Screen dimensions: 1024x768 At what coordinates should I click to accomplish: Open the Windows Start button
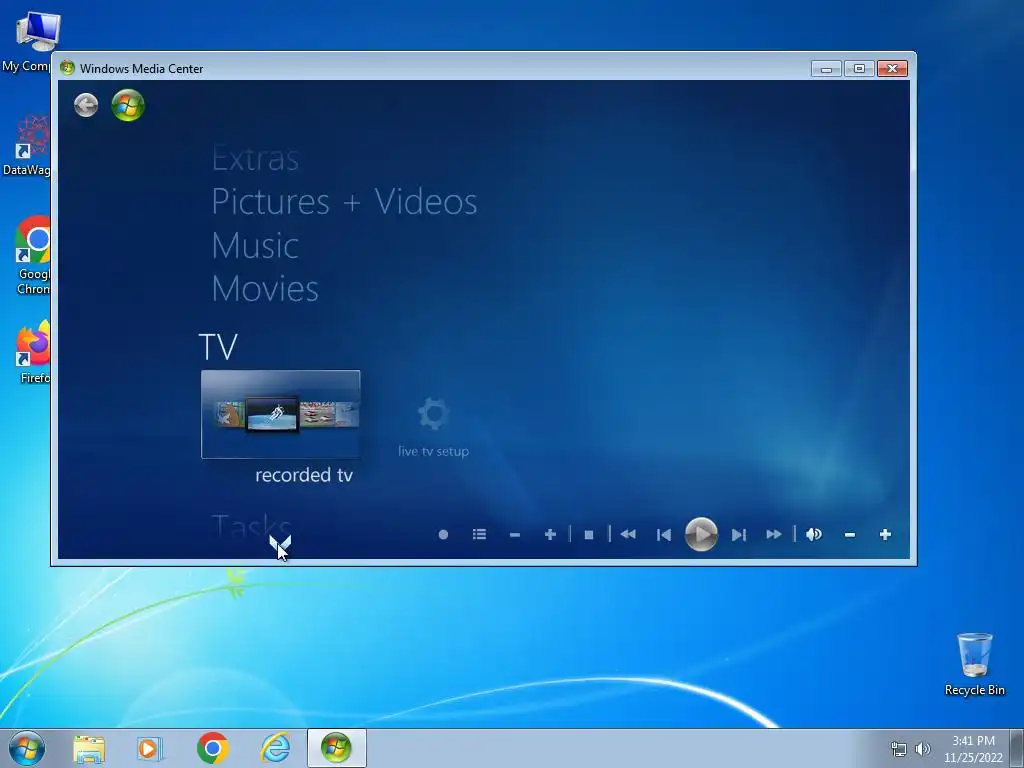coord(27,748)
